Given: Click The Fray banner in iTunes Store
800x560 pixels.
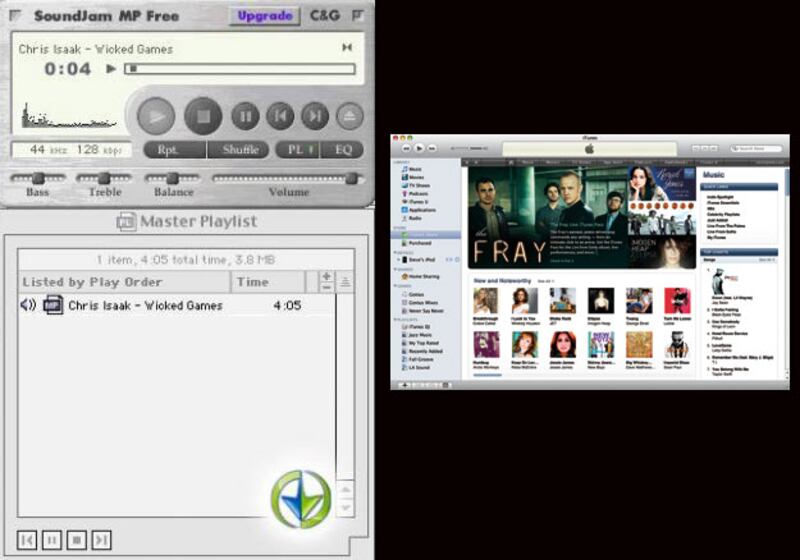Looking at the screenshot, I should pyautogui.click(x=547, y=217).
